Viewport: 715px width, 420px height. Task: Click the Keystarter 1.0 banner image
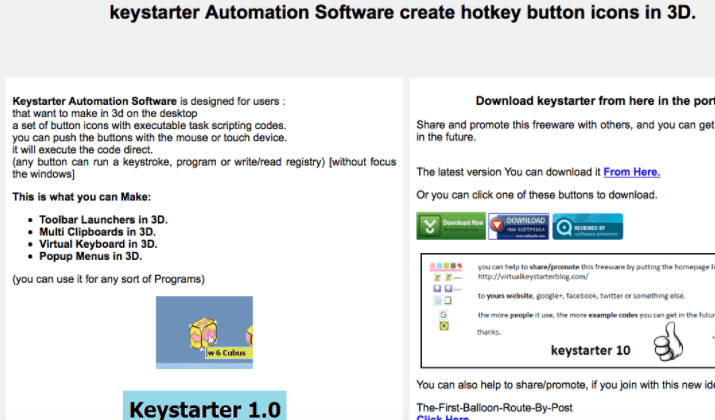tap(205, 405)
